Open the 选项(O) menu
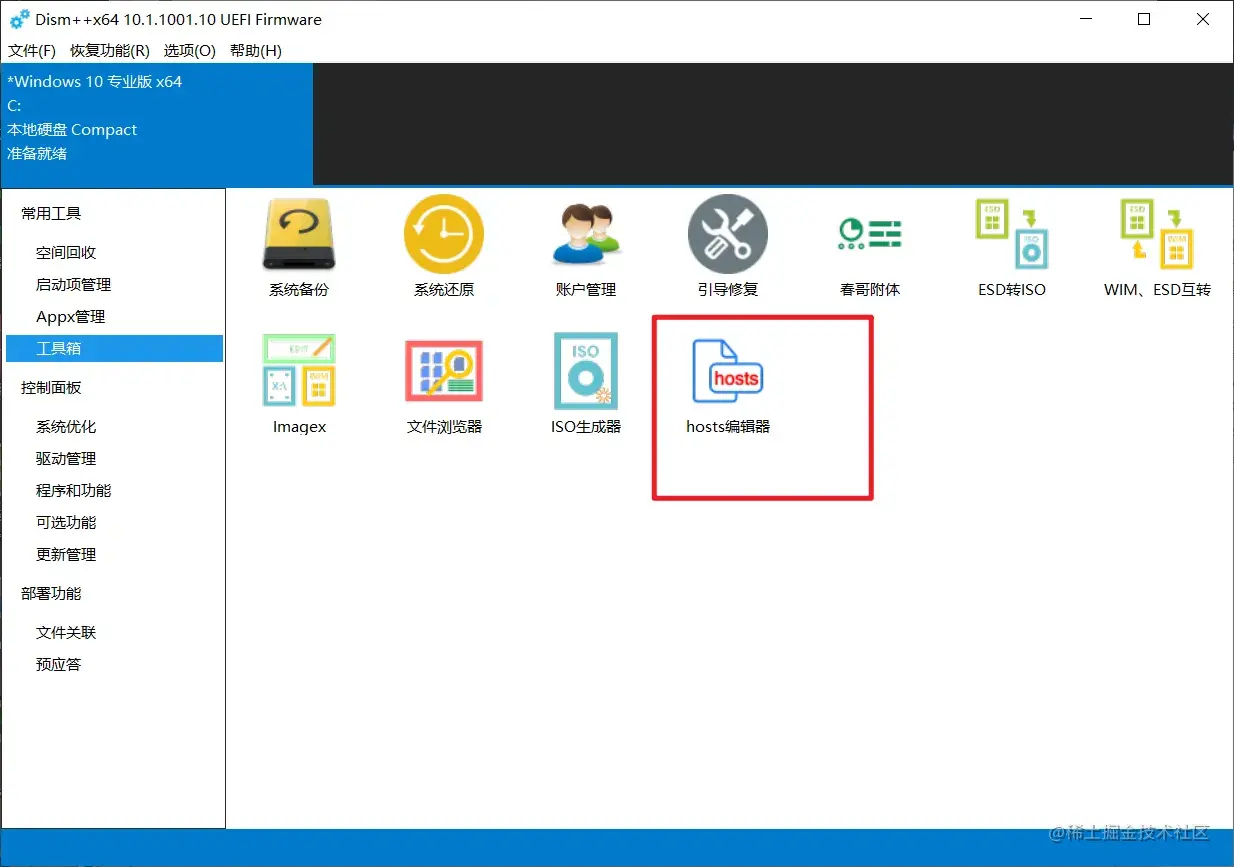The height and width of the screenshot is (867, 1234). [x=190, y=50]
